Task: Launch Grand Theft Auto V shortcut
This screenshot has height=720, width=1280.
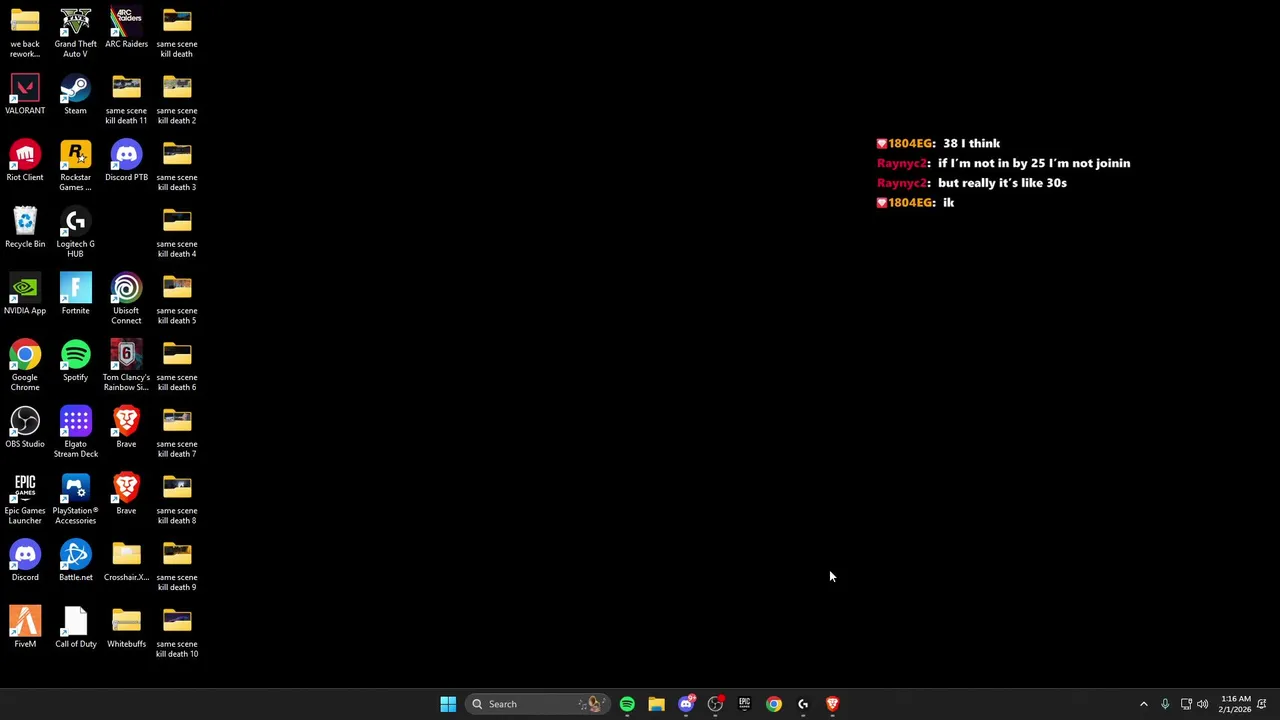Action: (75, 32)
